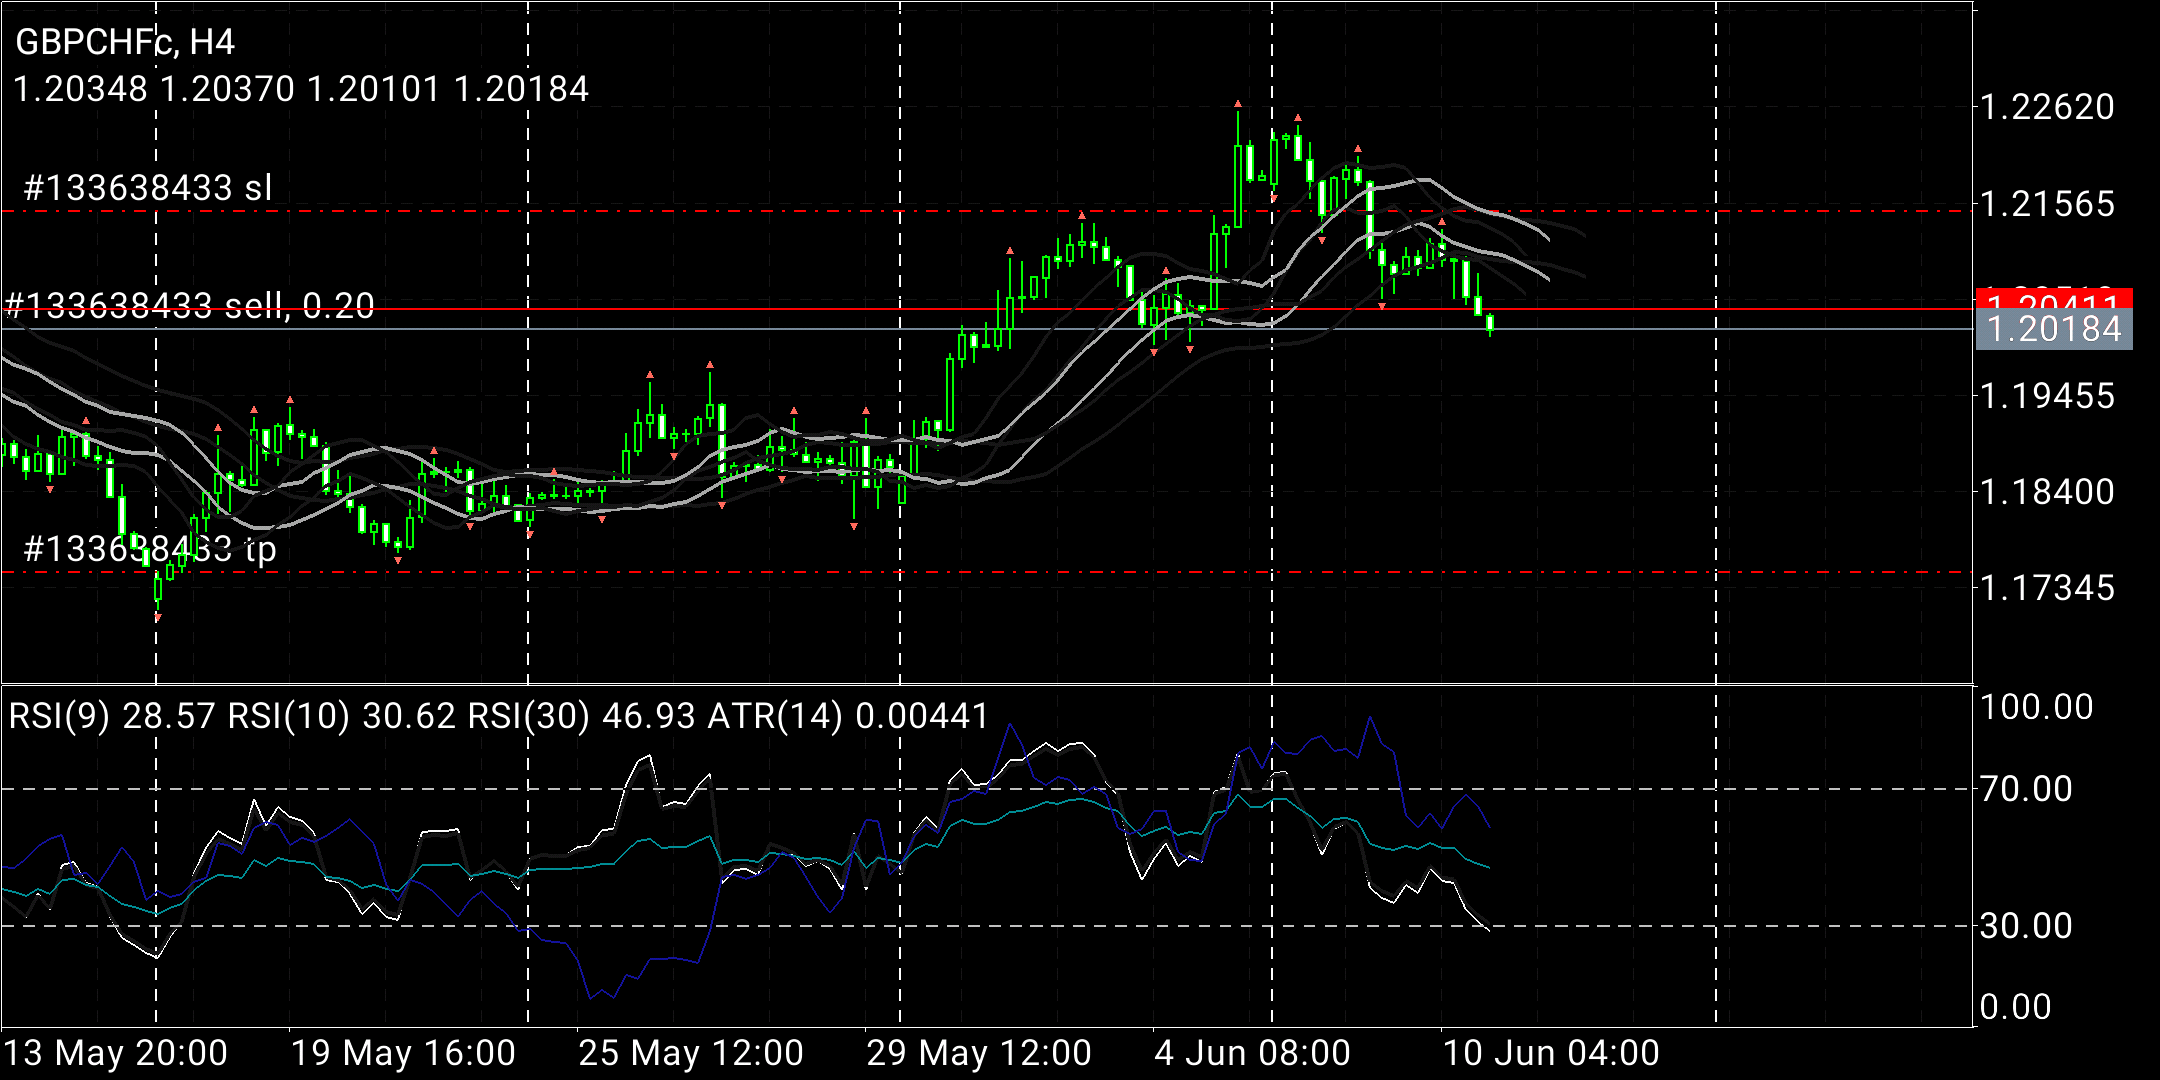Click the gray 1.20184 current price tag

(2053, 330)
